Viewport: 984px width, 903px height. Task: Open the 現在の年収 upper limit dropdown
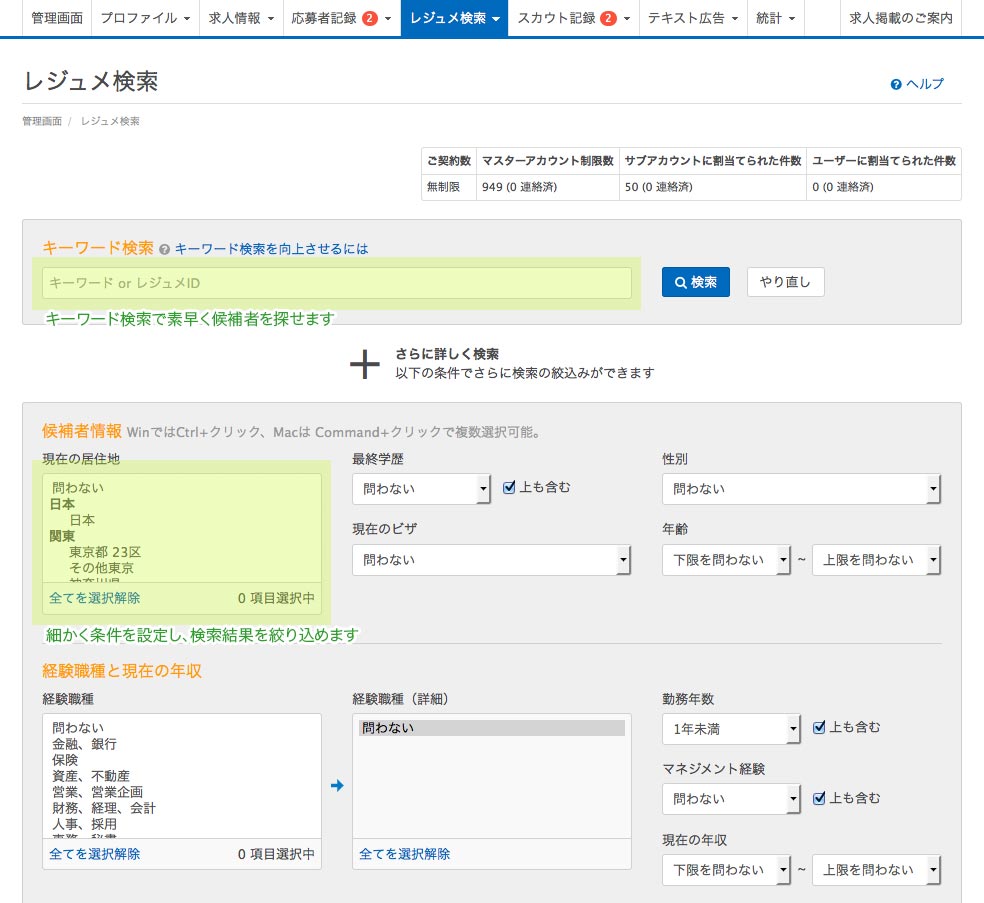(877, 870)
